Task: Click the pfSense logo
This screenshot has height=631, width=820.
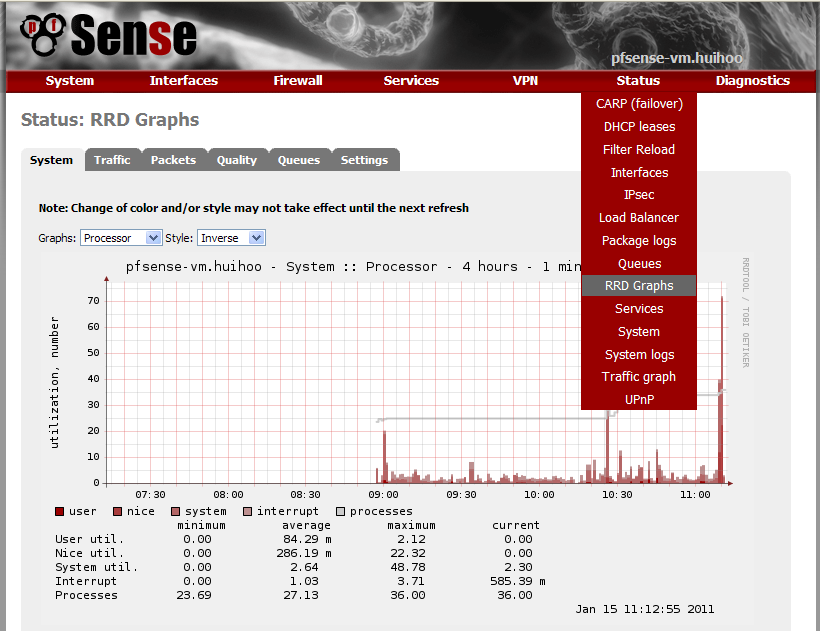Action: [x=108, y=35]
